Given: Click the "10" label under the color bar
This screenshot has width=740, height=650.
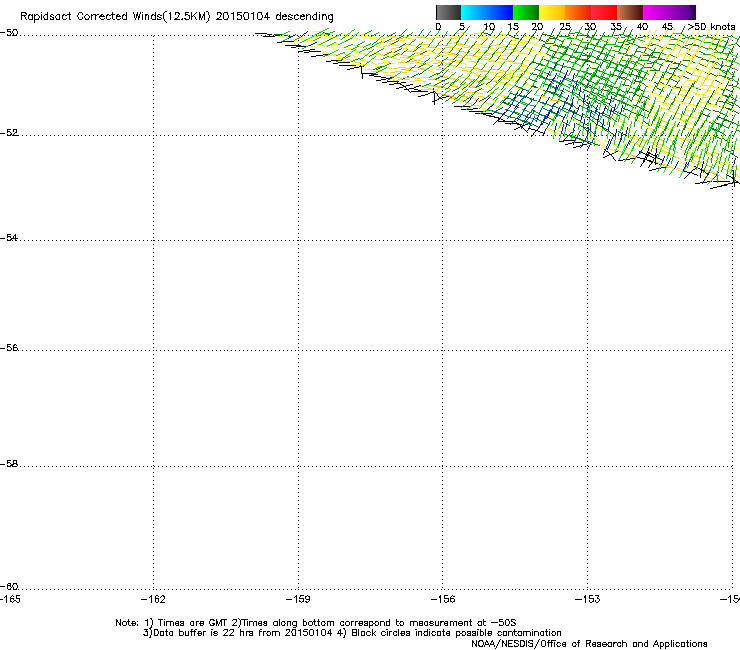Looking at the screenshot, I should tap(489, 27).
